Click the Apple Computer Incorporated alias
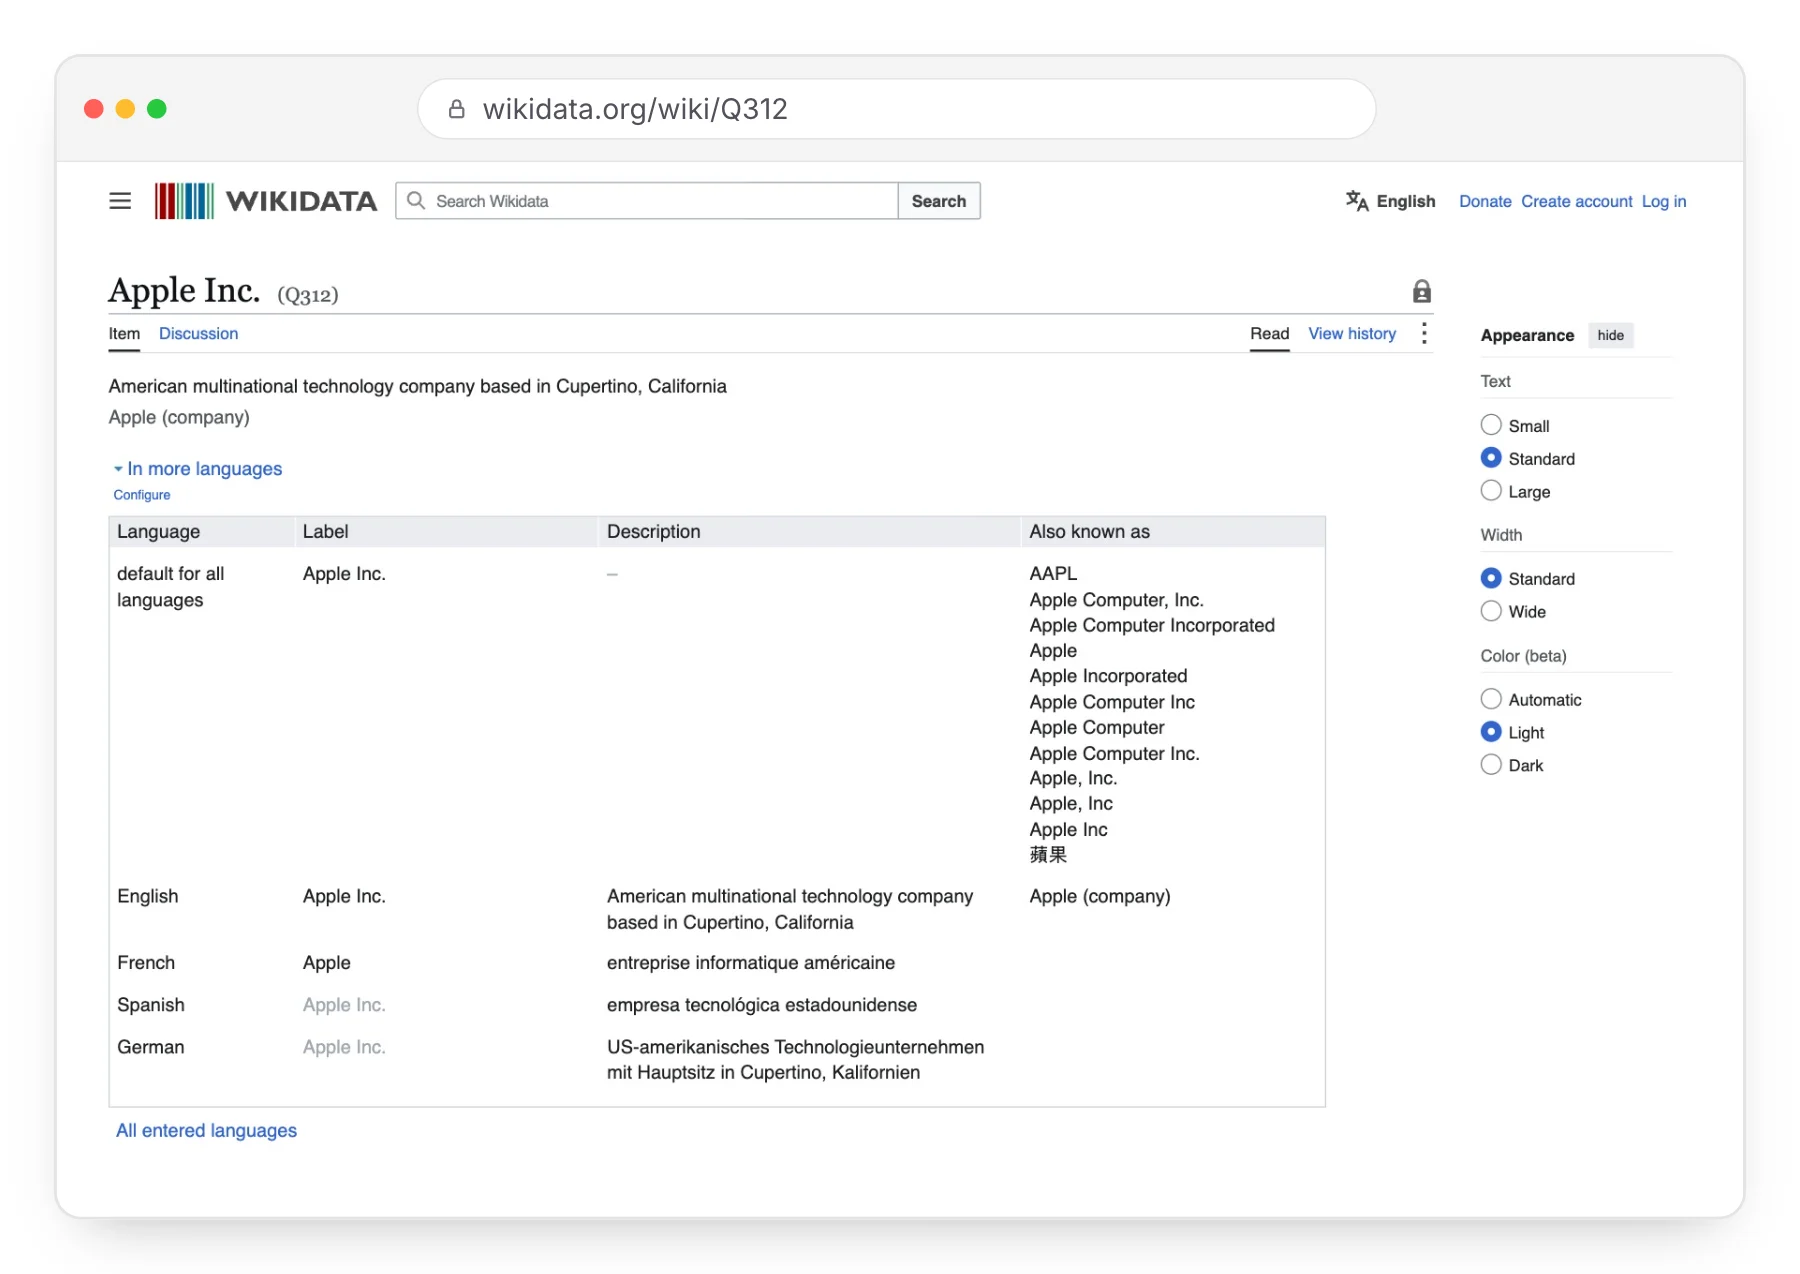 point(1152,625)
